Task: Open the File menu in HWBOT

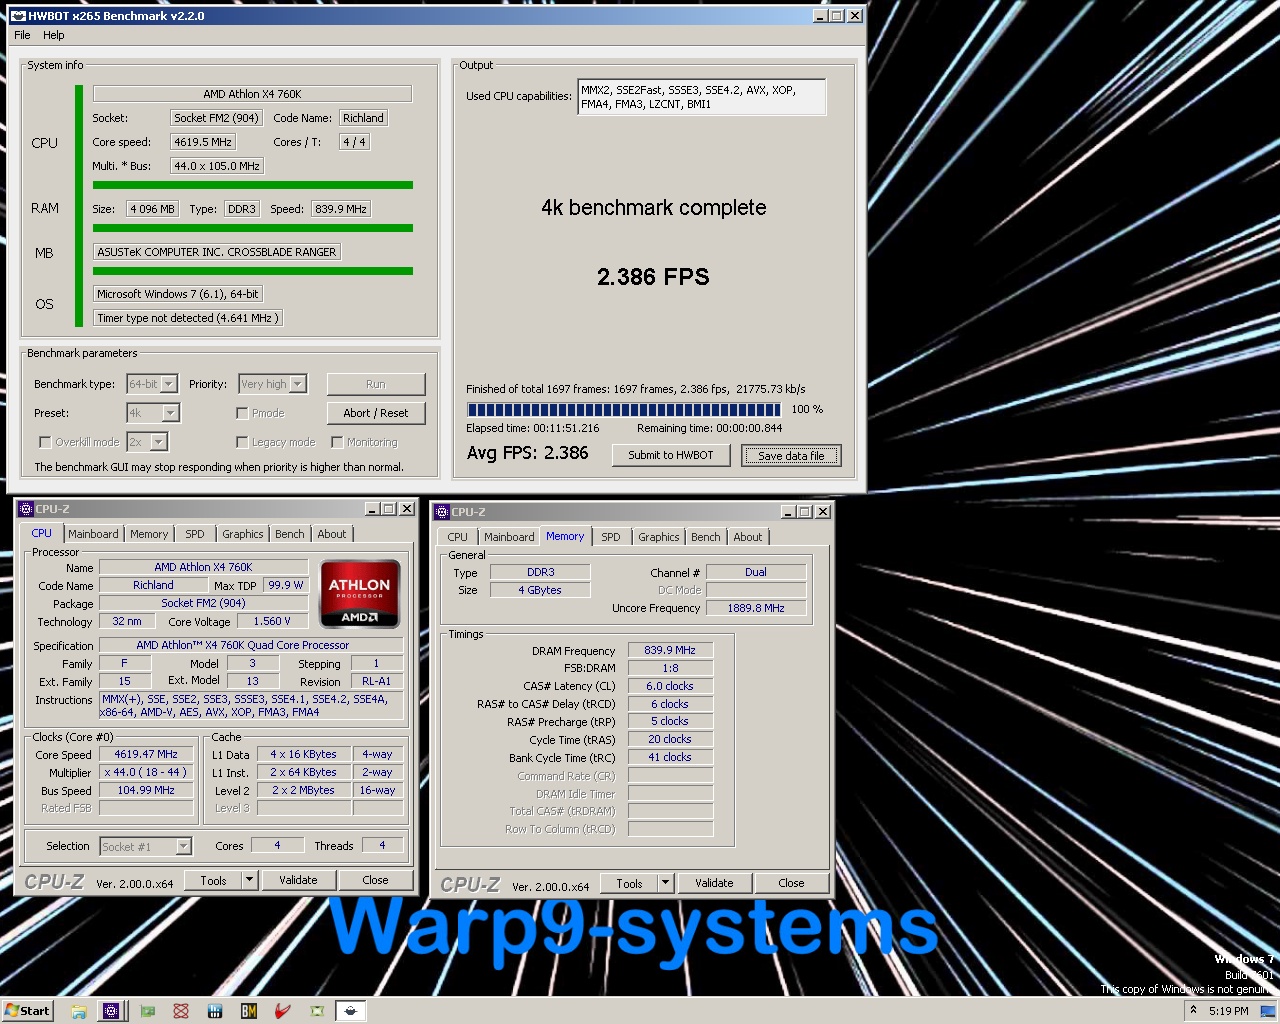Action: pyautogui.click(x=22, y=35)
